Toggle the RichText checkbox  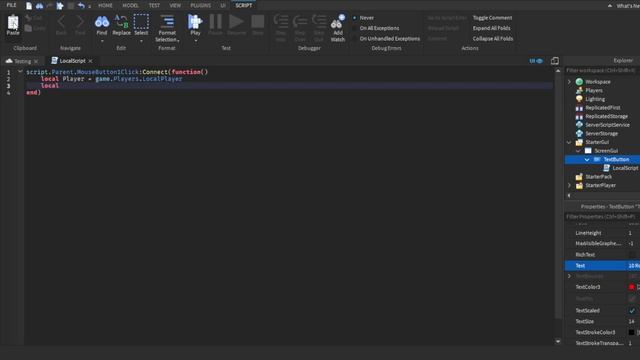632,255
